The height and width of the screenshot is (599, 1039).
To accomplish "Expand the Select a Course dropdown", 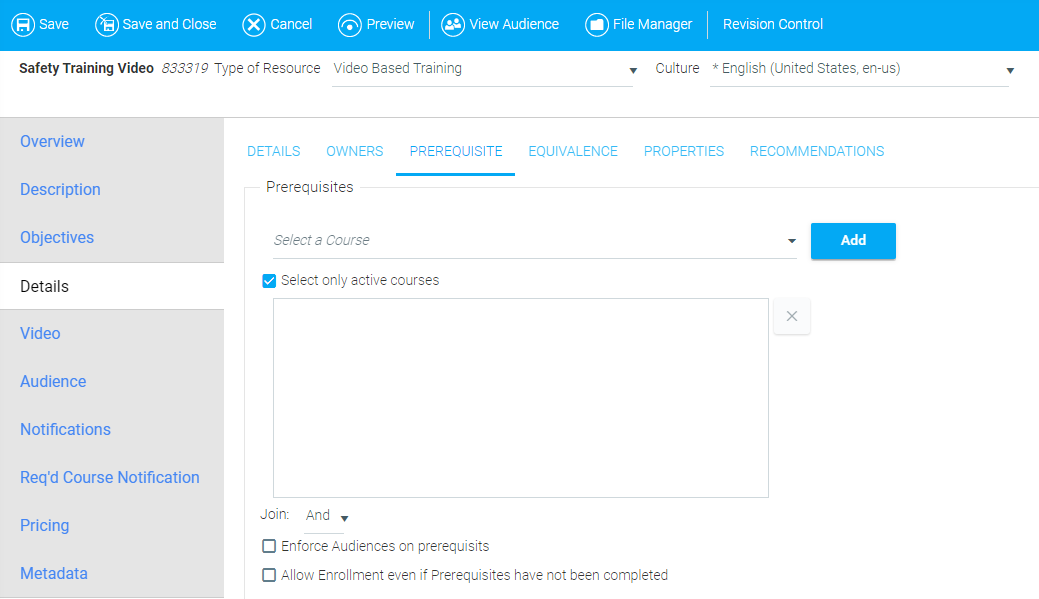I will click(791, 241).
